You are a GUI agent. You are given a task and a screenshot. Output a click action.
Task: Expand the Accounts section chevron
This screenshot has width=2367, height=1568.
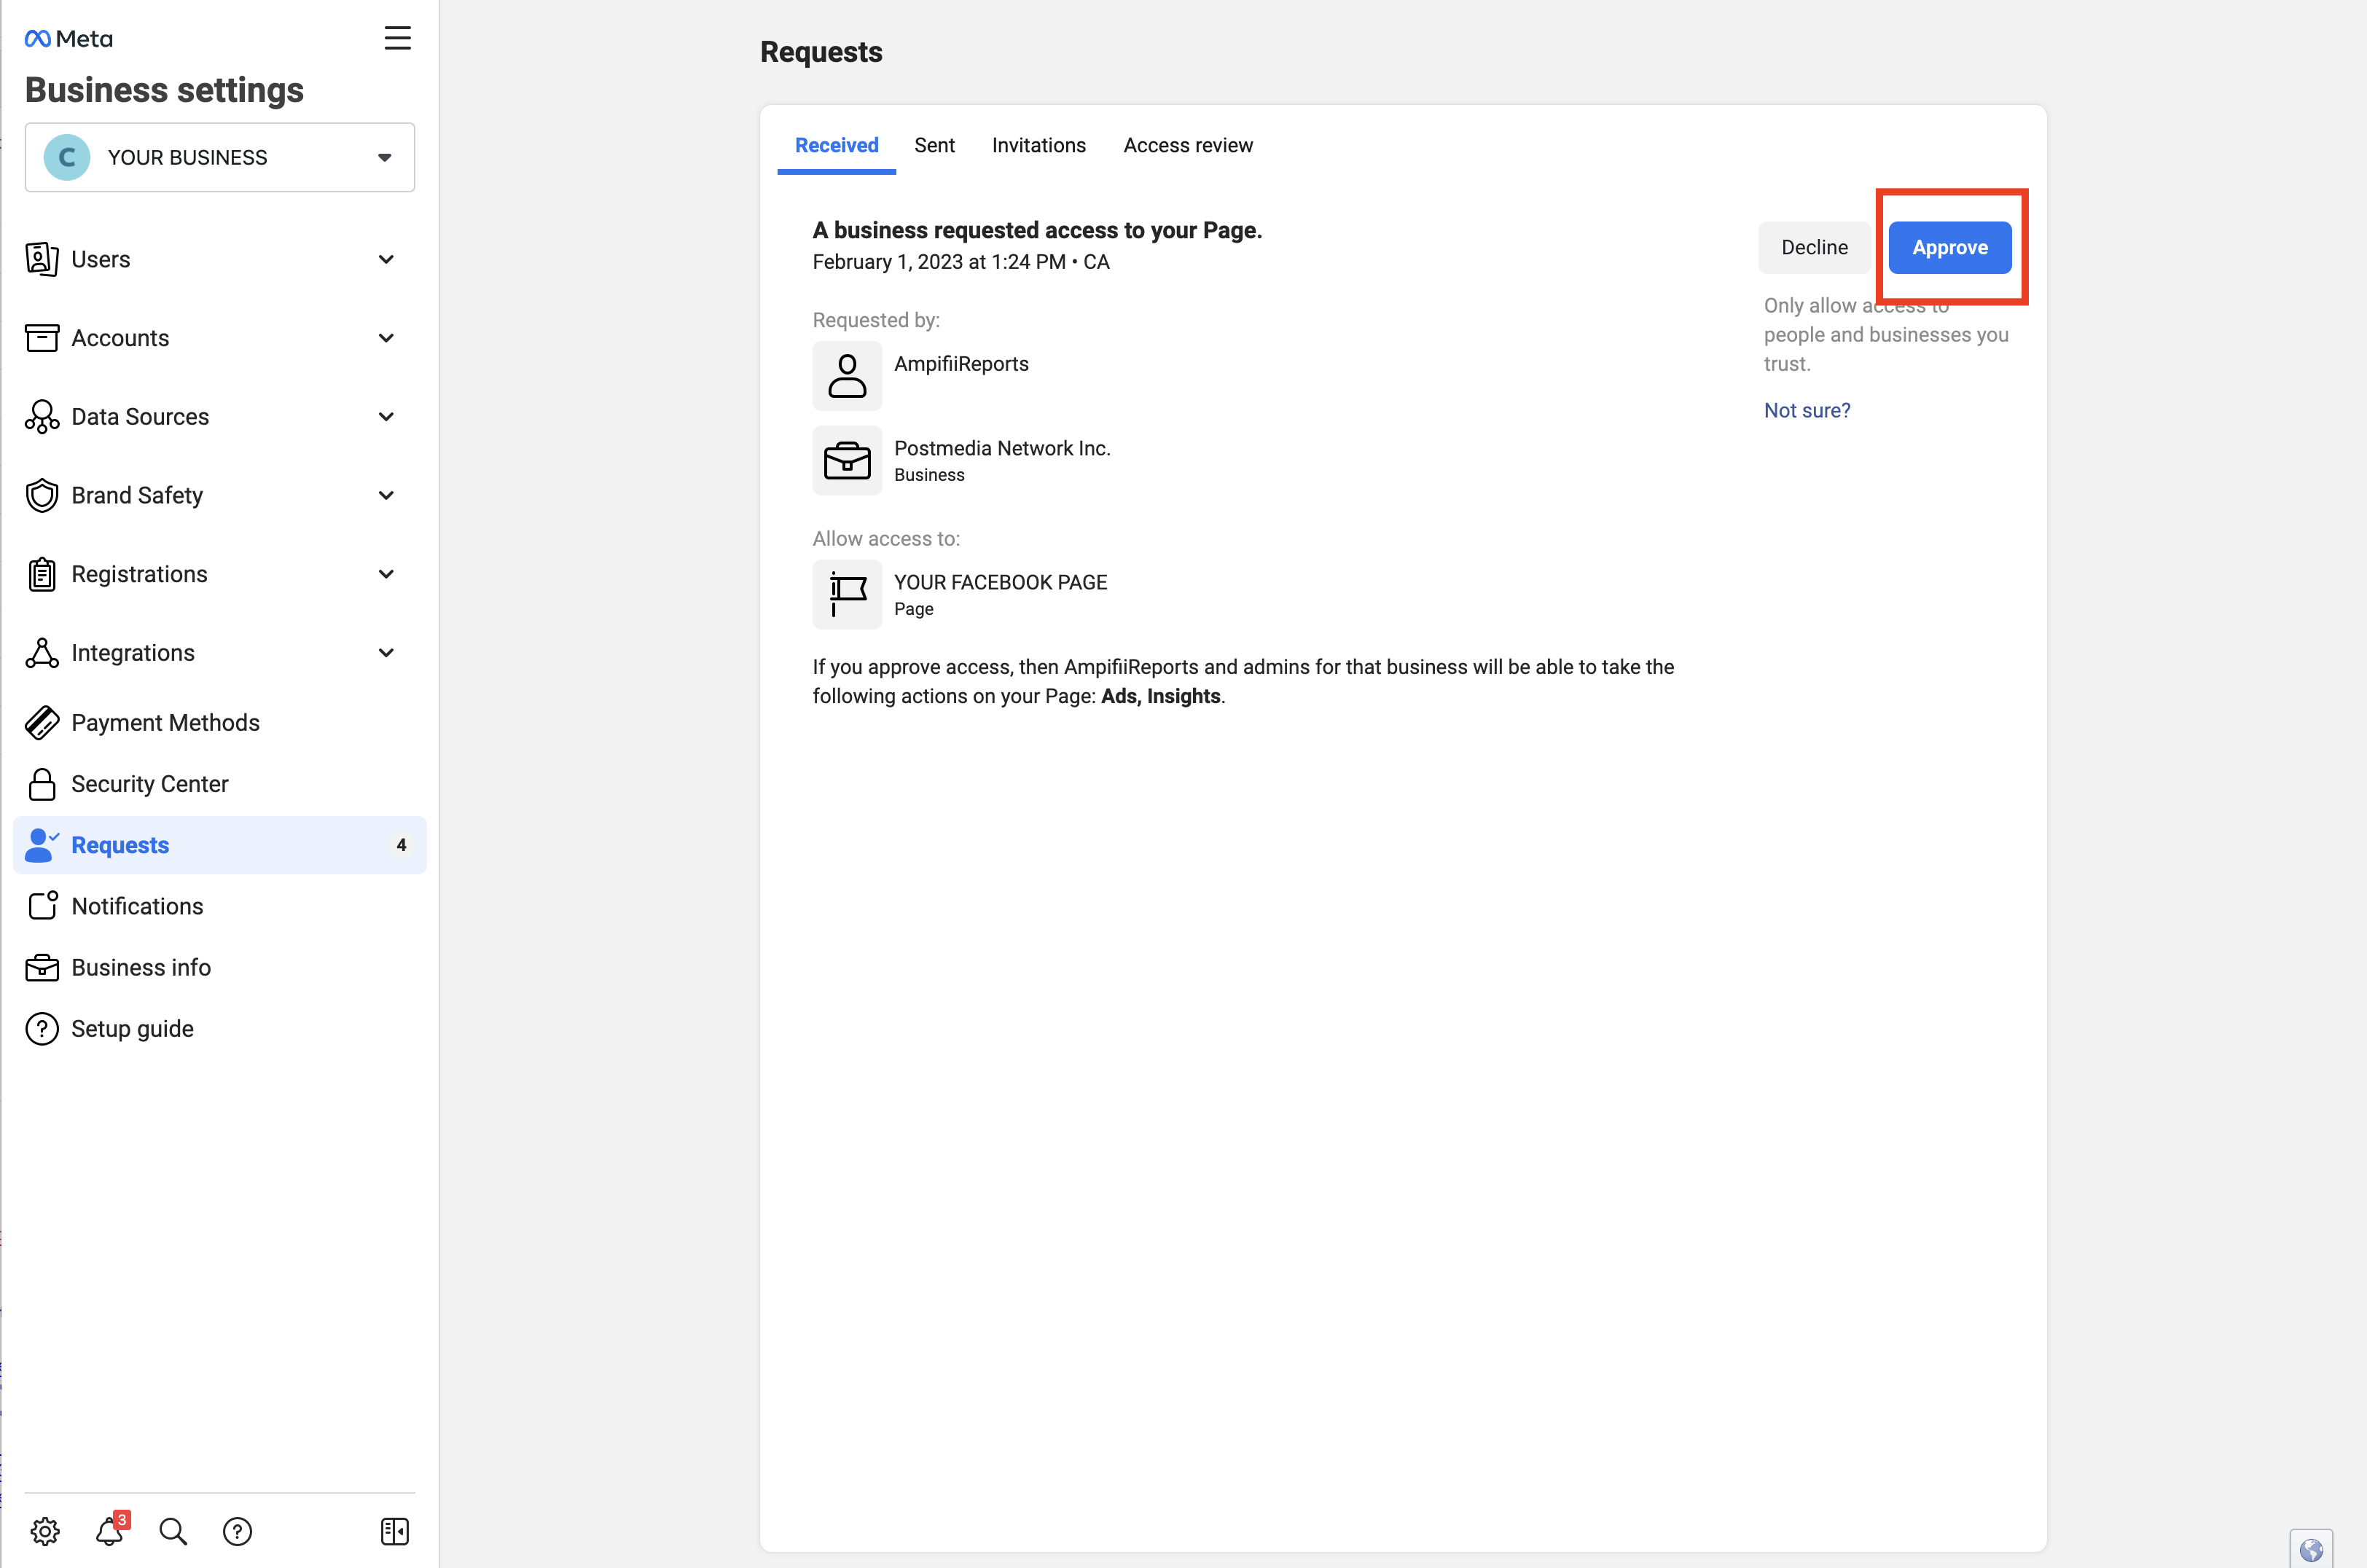click(x=386, y=338)
